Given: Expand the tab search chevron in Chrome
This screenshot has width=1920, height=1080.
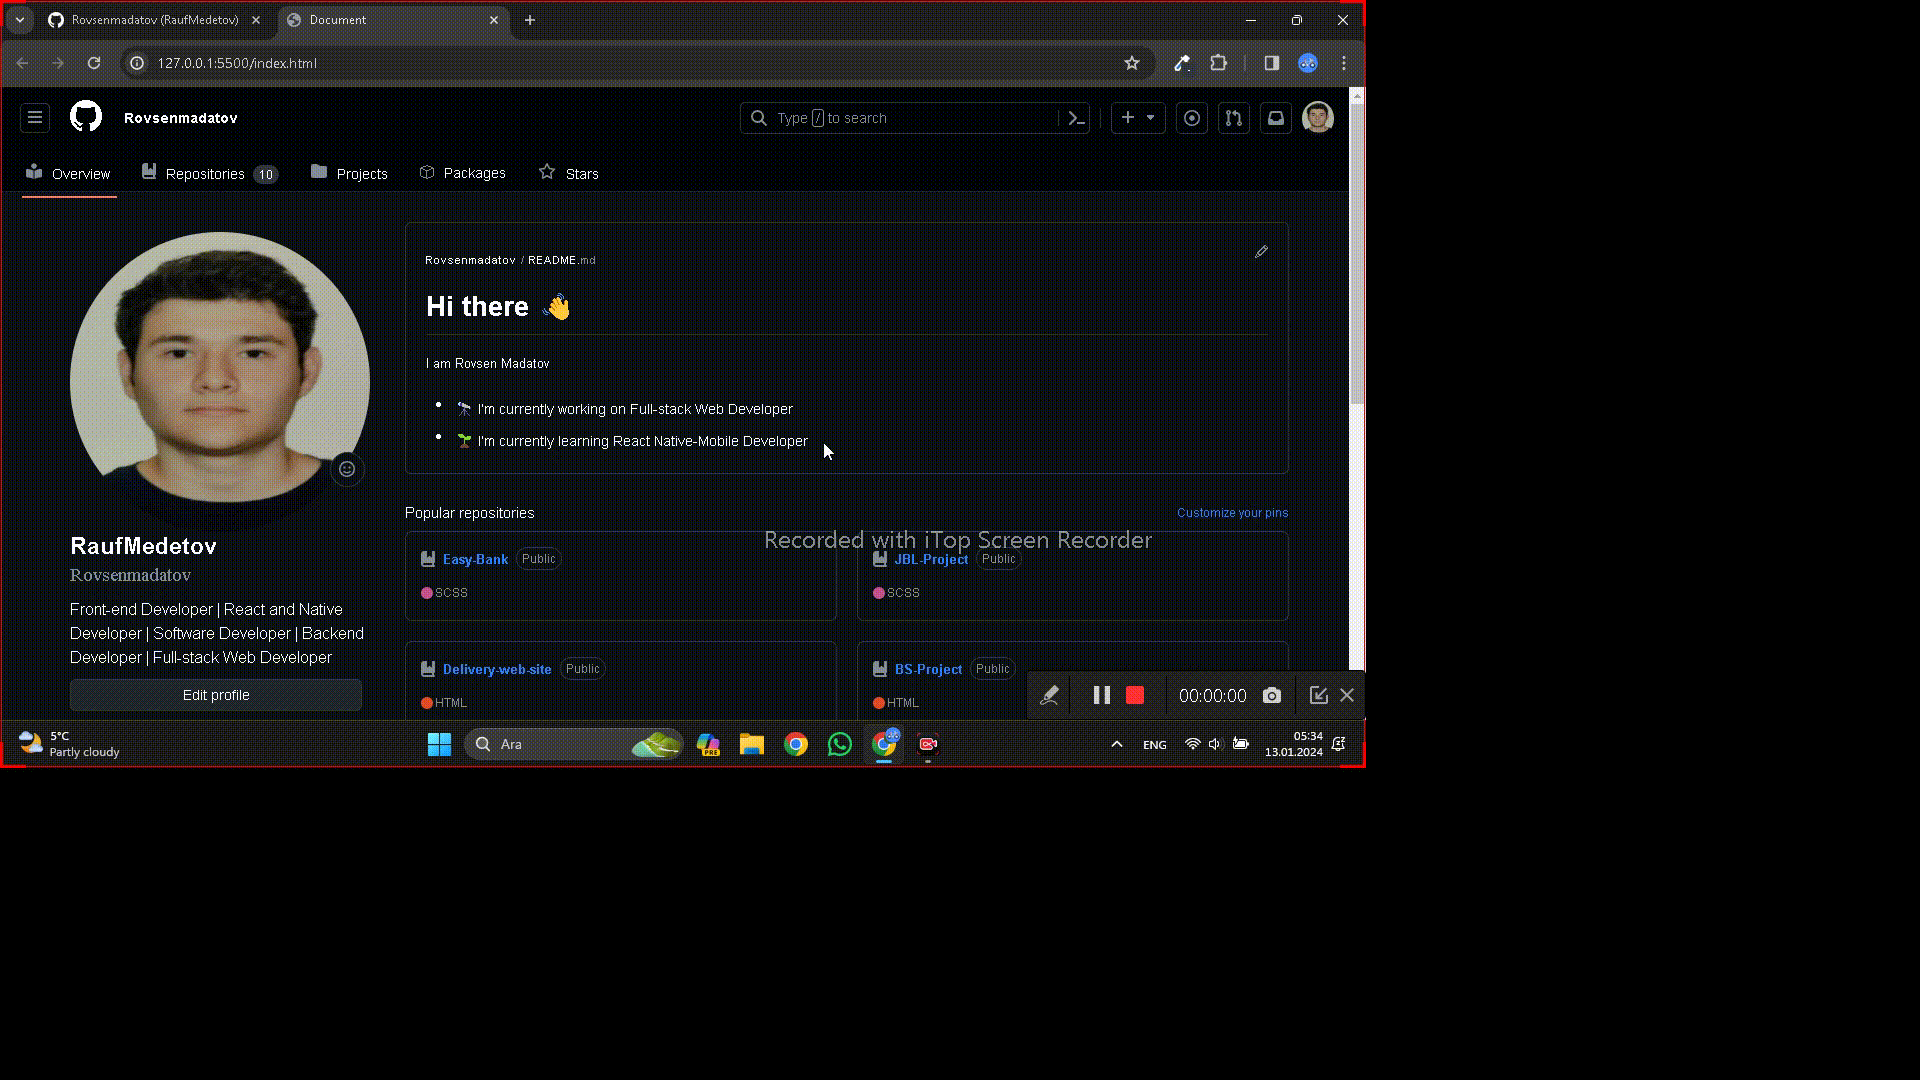Looking at the screenshot, I should [x=20, y=20].
